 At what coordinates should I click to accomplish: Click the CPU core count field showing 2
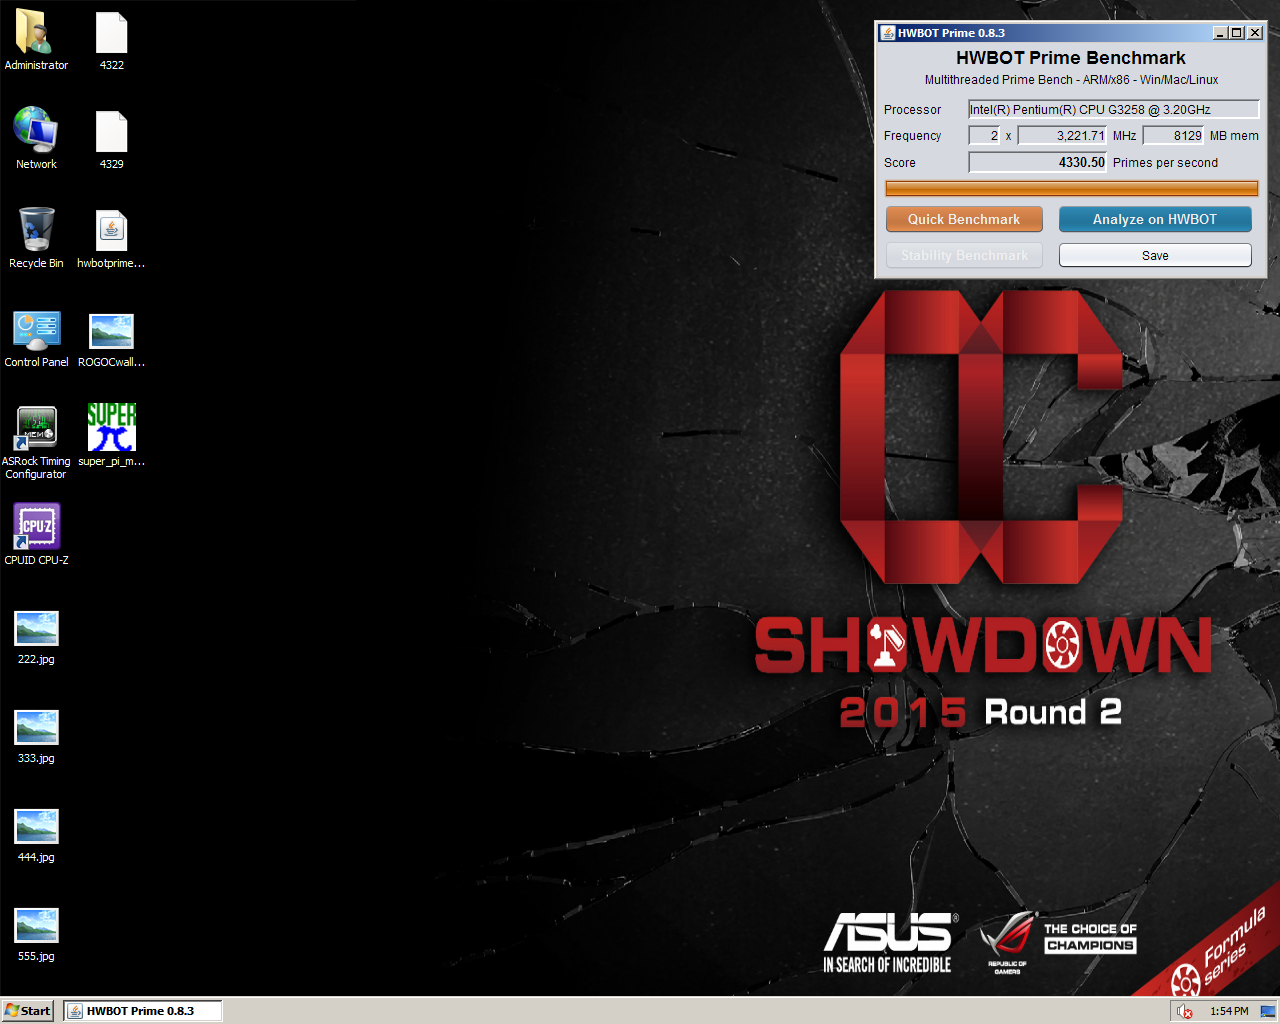(x=984, y=135)
